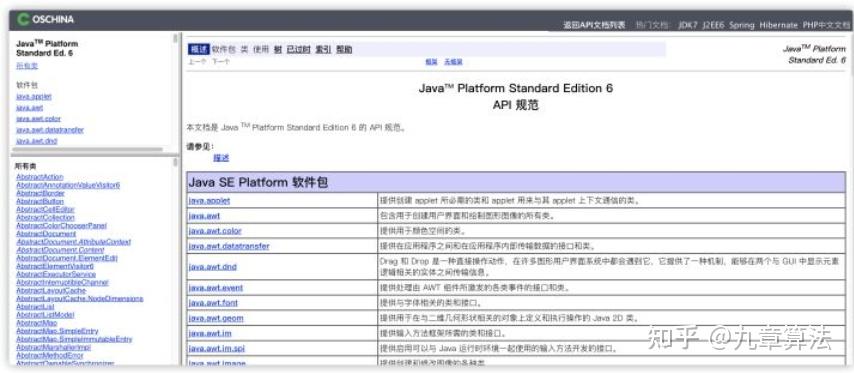Open the AbstractDocument.ElementEdit class link

pos(66,258)
